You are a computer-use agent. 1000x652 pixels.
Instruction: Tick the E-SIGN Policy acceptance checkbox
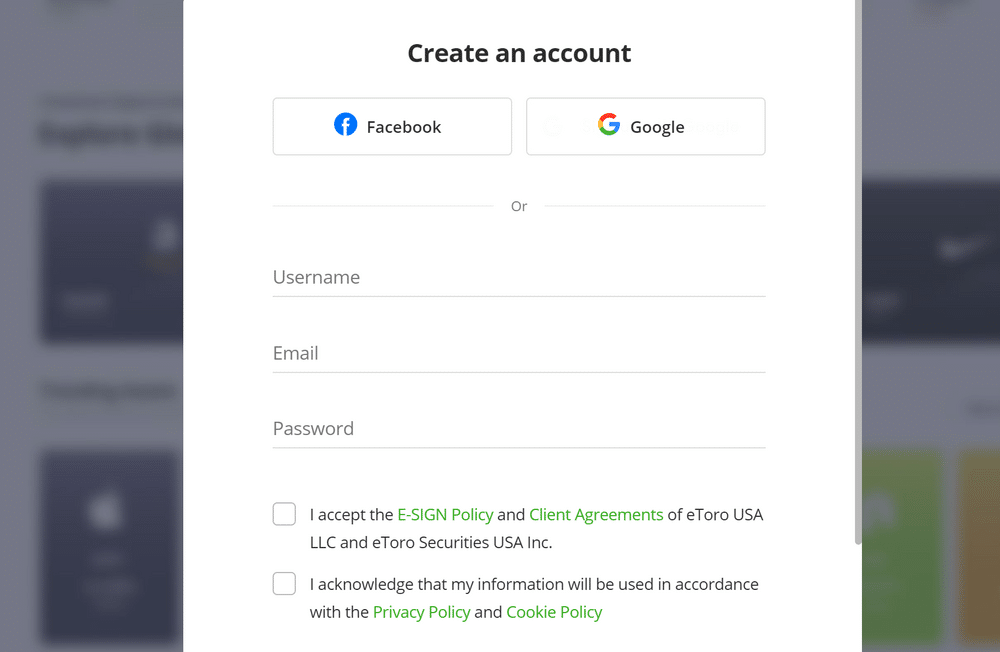click(284, 514)
